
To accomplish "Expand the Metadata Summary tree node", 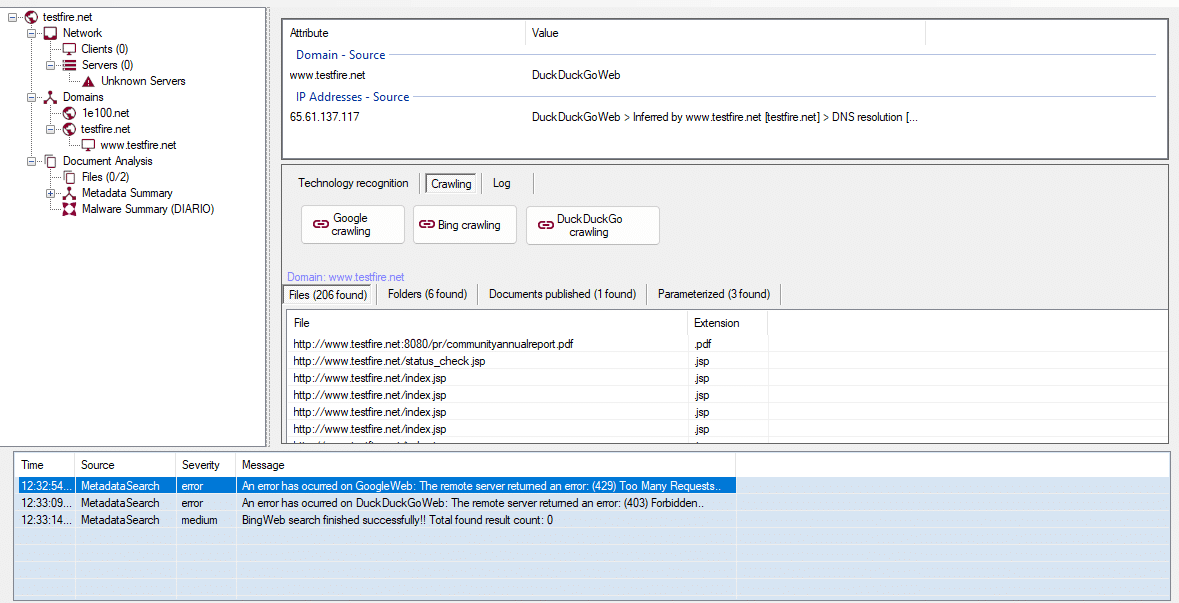I will (x=50, y=193).
